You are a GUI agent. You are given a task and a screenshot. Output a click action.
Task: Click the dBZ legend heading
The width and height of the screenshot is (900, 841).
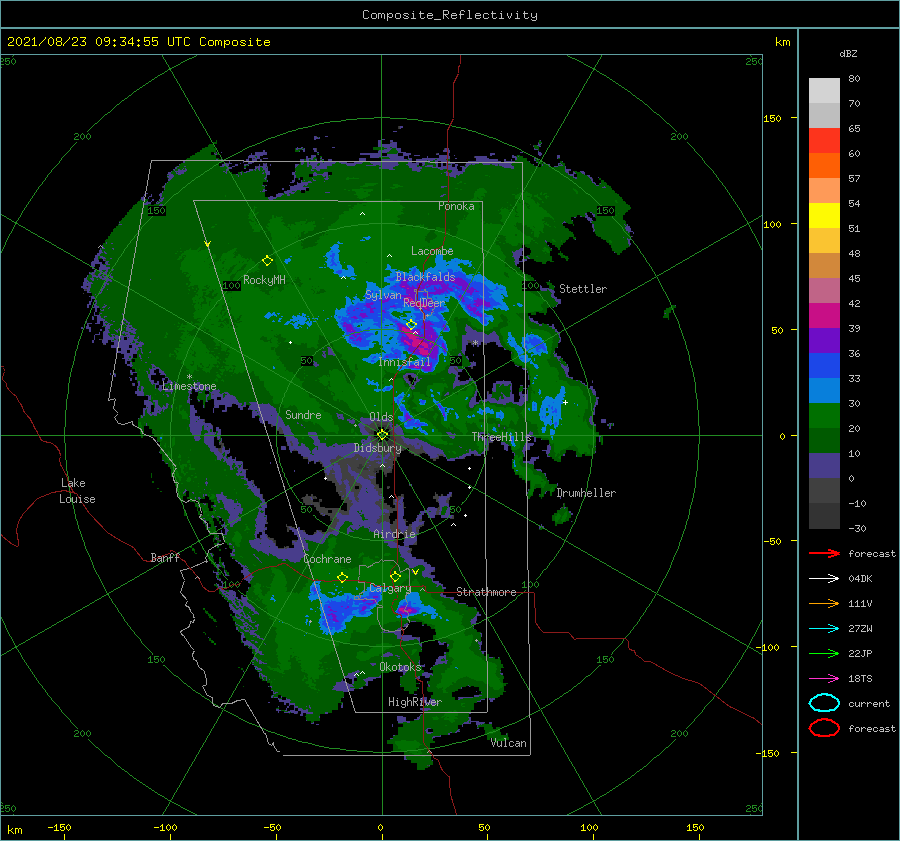848,53
